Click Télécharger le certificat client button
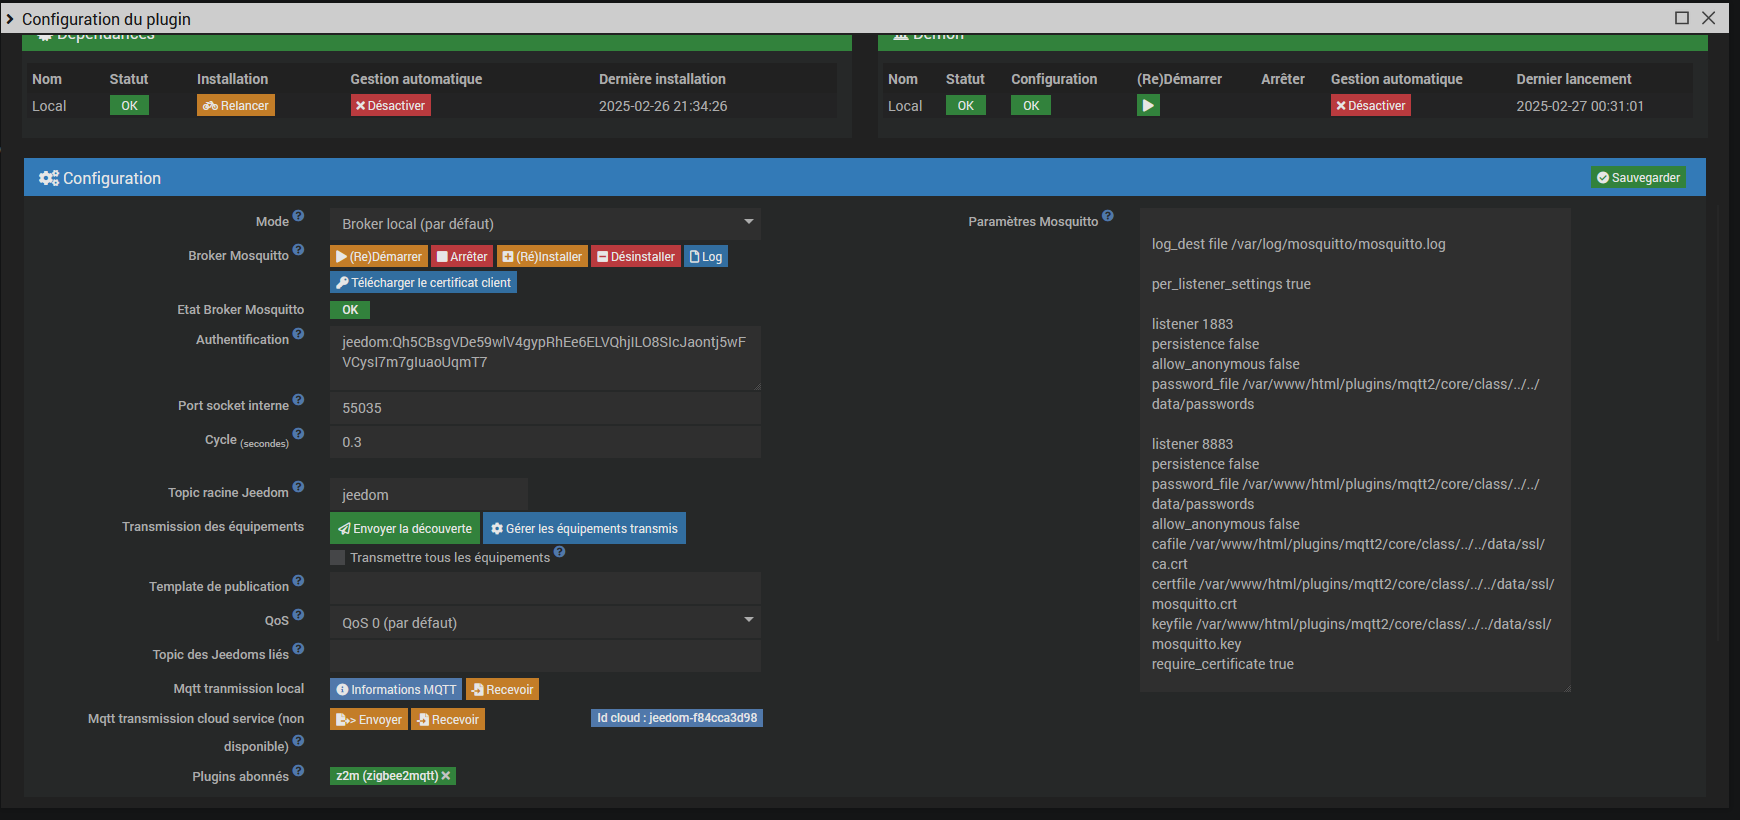The height and width of the screenshot is (820, 1740). point(423,283)
